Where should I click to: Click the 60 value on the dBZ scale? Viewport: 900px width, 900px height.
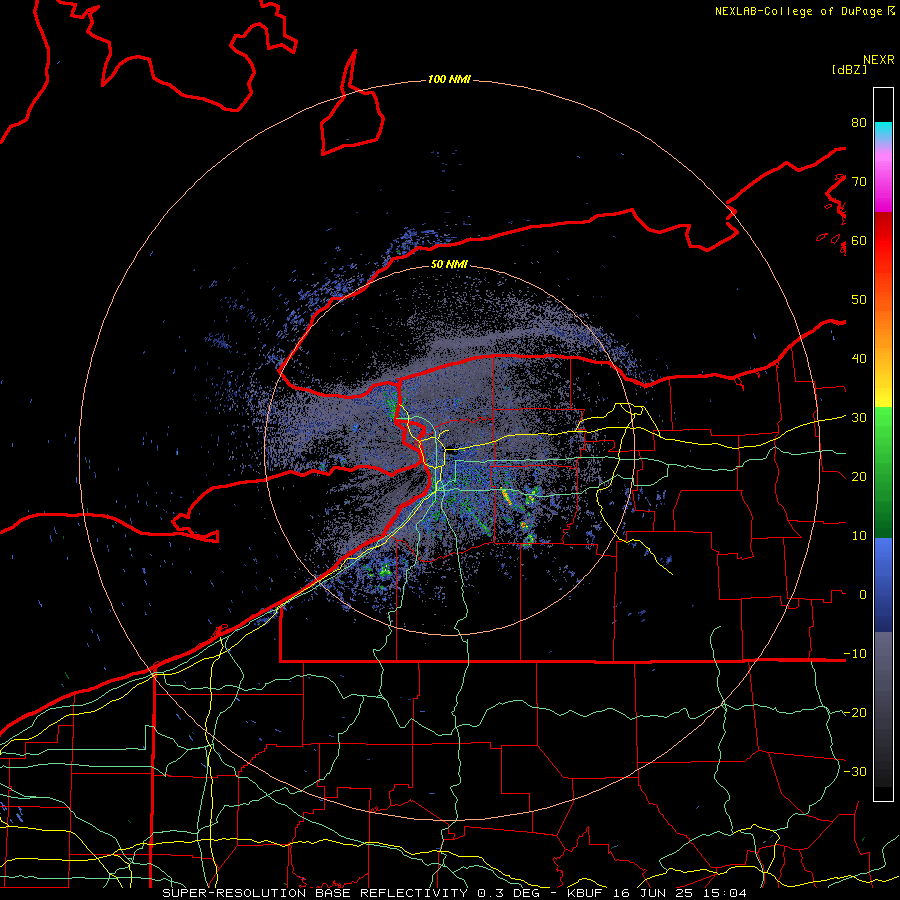[x=859, y=240]
